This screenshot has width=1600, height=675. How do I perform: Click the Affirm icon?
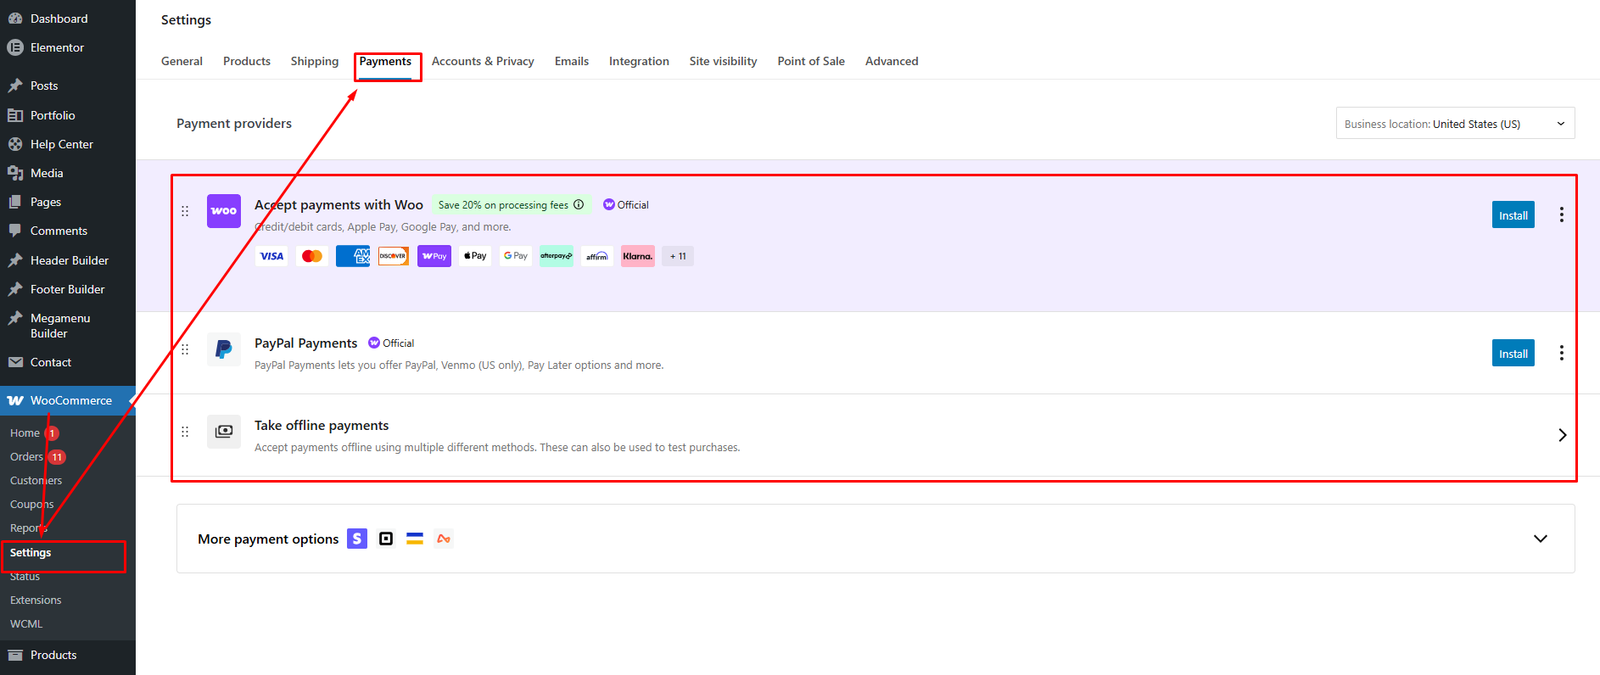[597, 256]
